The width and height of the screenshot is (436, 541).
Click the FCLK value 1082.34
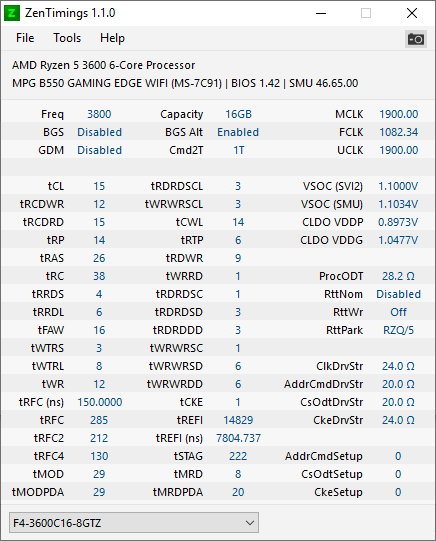pos(399,132)
